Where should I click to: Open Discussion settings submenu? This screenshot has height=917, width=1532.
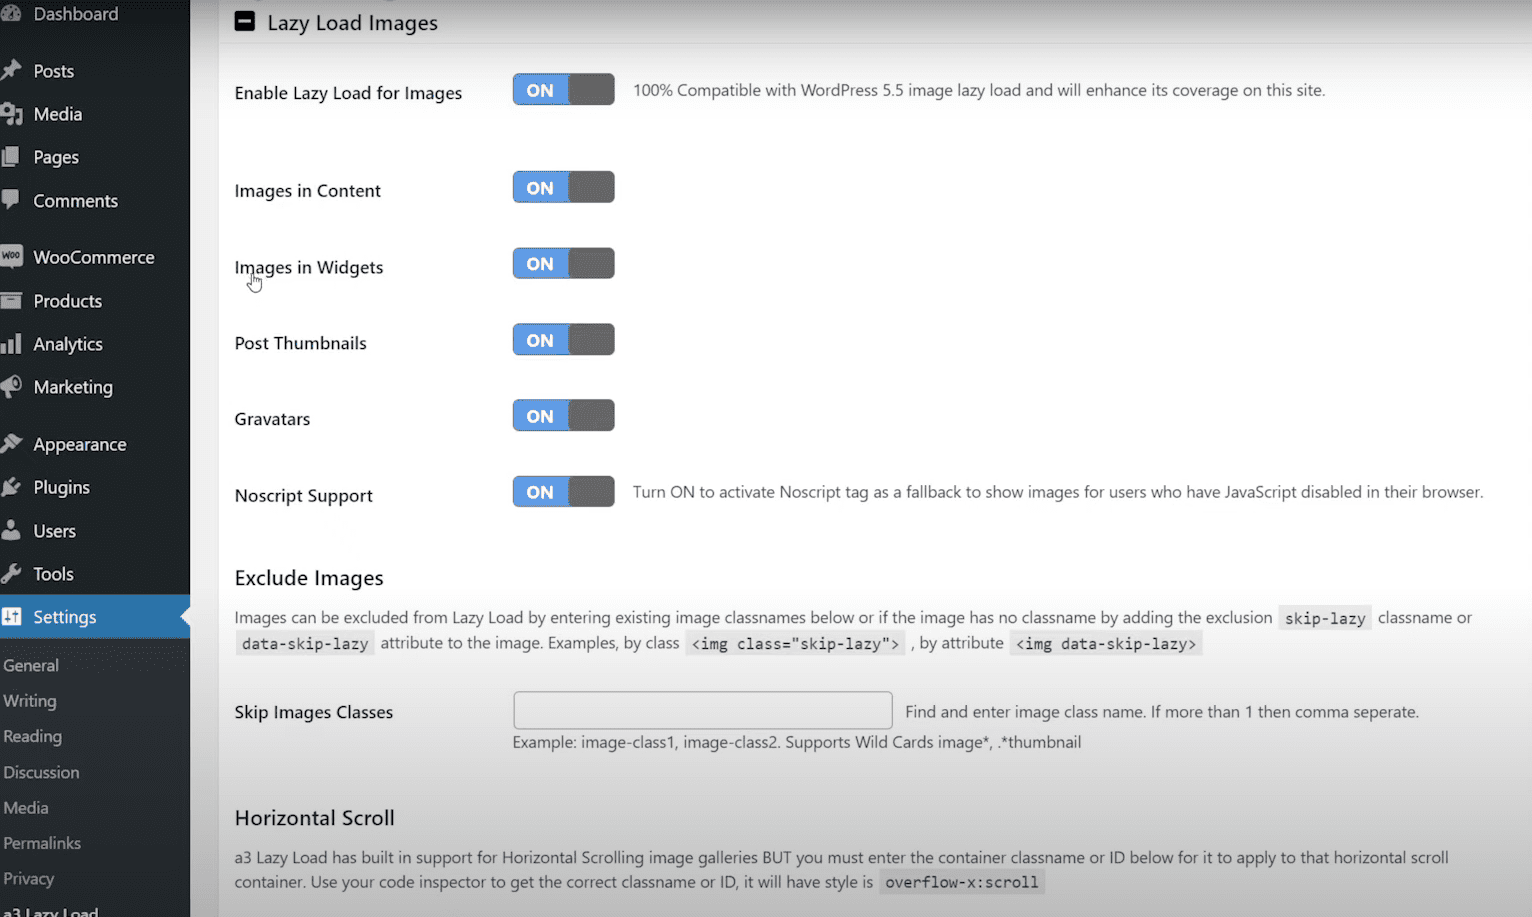pos(41,772)
